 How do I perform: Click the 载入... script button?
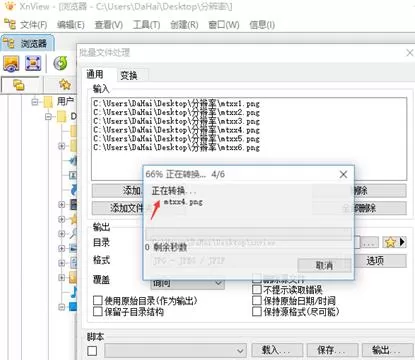click(276, 350)
